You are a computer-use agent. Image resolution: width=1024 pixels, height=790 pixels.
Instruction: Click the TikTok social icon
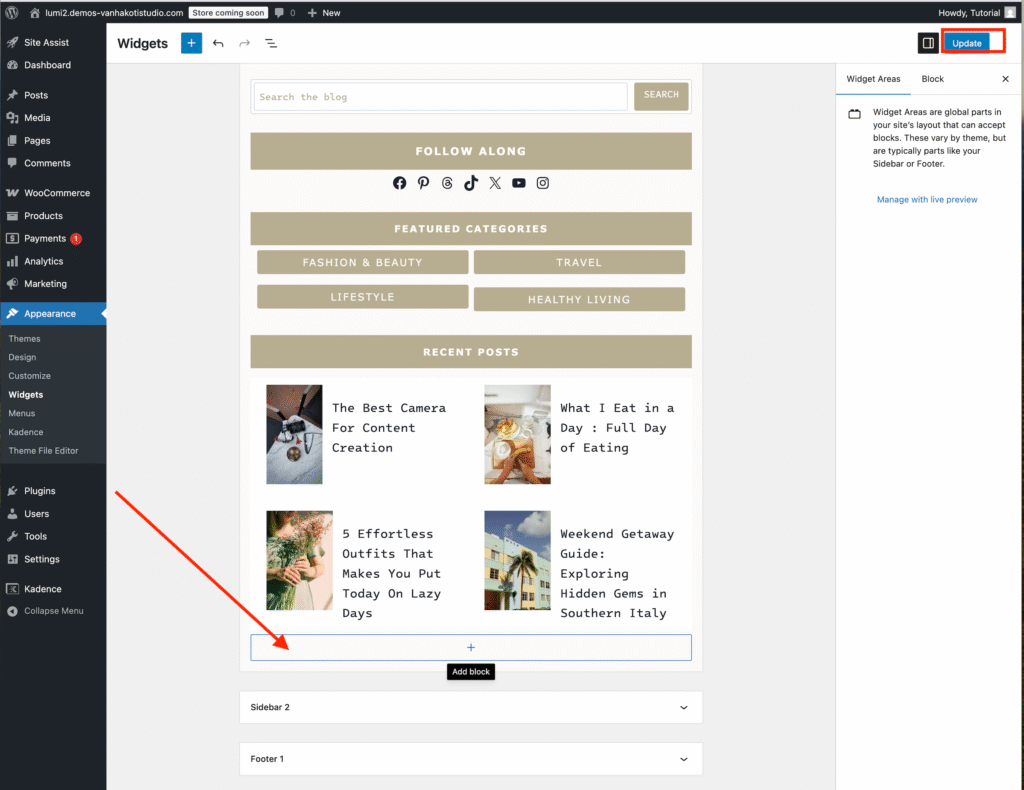pyautogui.click(x=471, y=183)
